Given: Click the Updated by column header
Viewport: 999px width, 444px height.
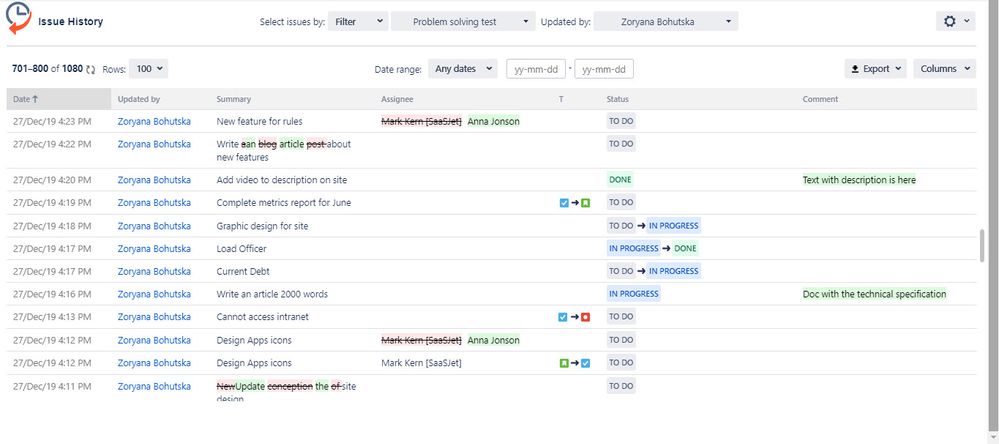Looking at the screenshot, I should pyautogui.click(x=139, y=99).
